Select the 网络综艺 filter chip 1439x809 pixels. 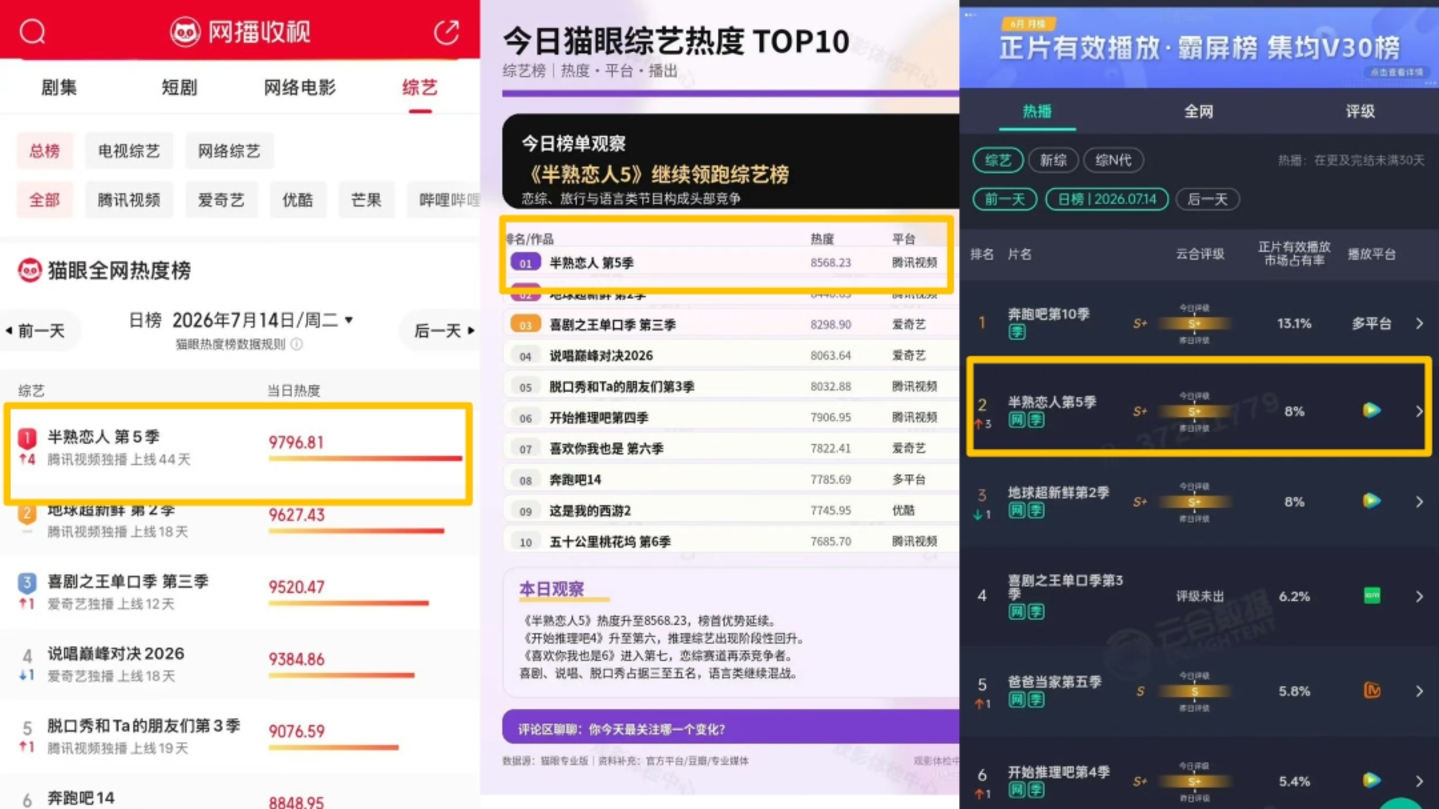[229, 151]
